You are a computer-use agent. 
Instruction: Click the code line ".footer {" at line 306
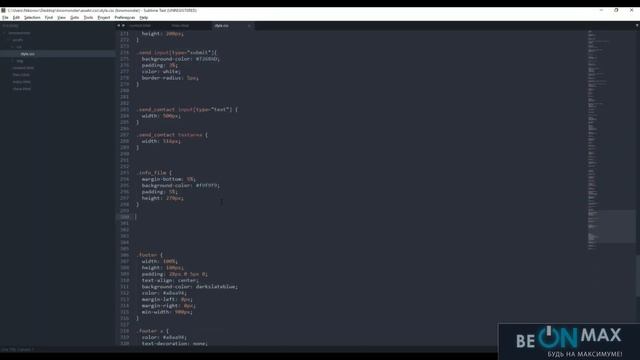(149, 255)
